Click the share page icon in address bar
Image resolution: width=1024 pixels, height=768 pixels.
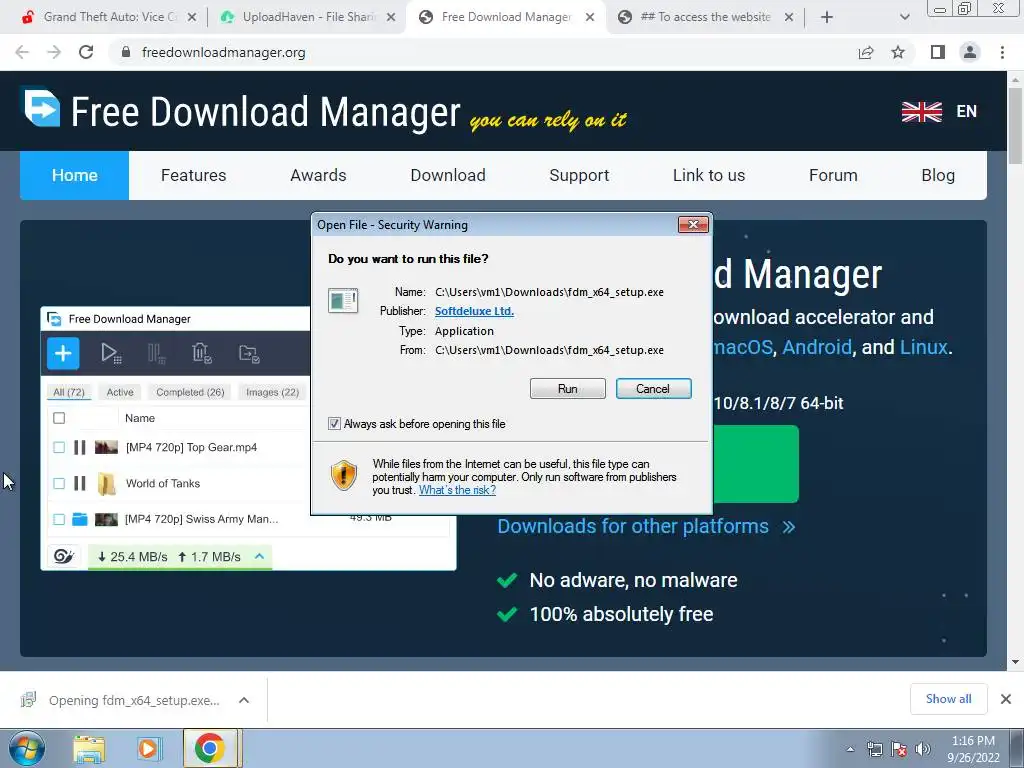coord(866,52)
